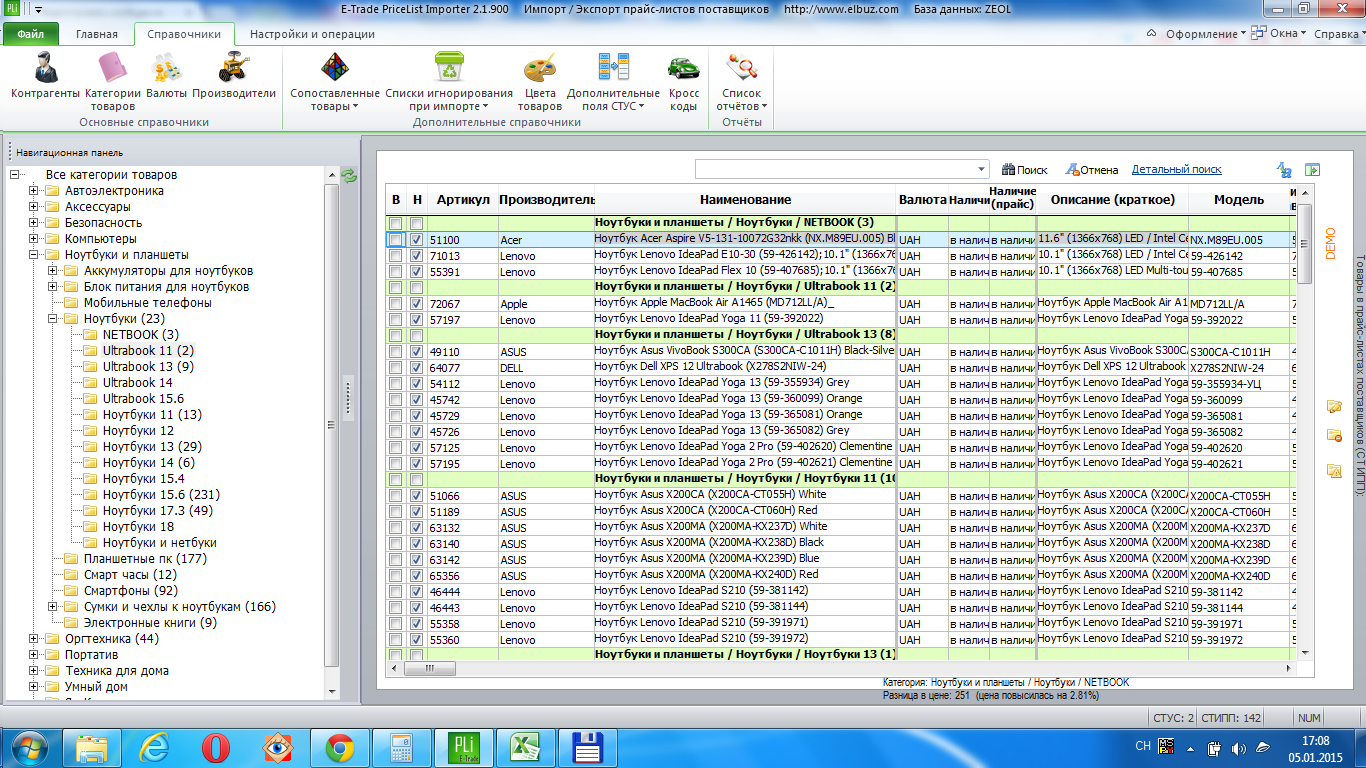Click the letter A icon right of Детальный поиск
1366x768 pixels.
pos(1284,170)
